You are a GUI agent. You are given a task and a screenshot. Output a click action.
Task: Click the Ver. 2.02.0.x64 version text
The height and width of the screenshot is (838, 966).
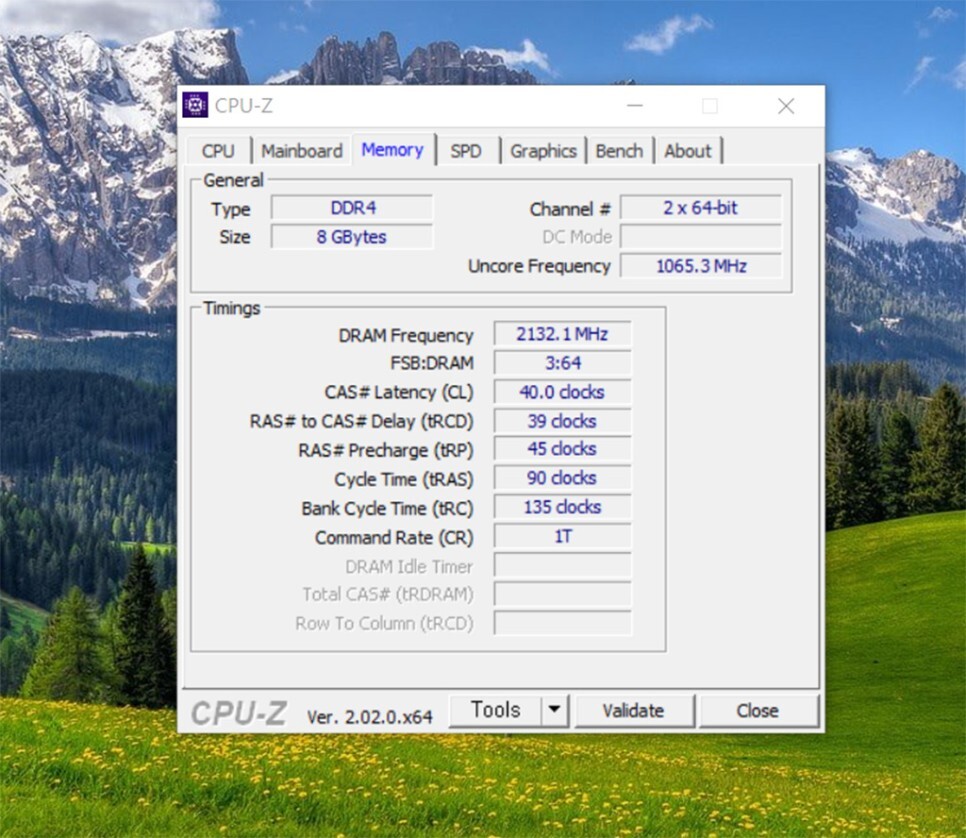[370, 717]
